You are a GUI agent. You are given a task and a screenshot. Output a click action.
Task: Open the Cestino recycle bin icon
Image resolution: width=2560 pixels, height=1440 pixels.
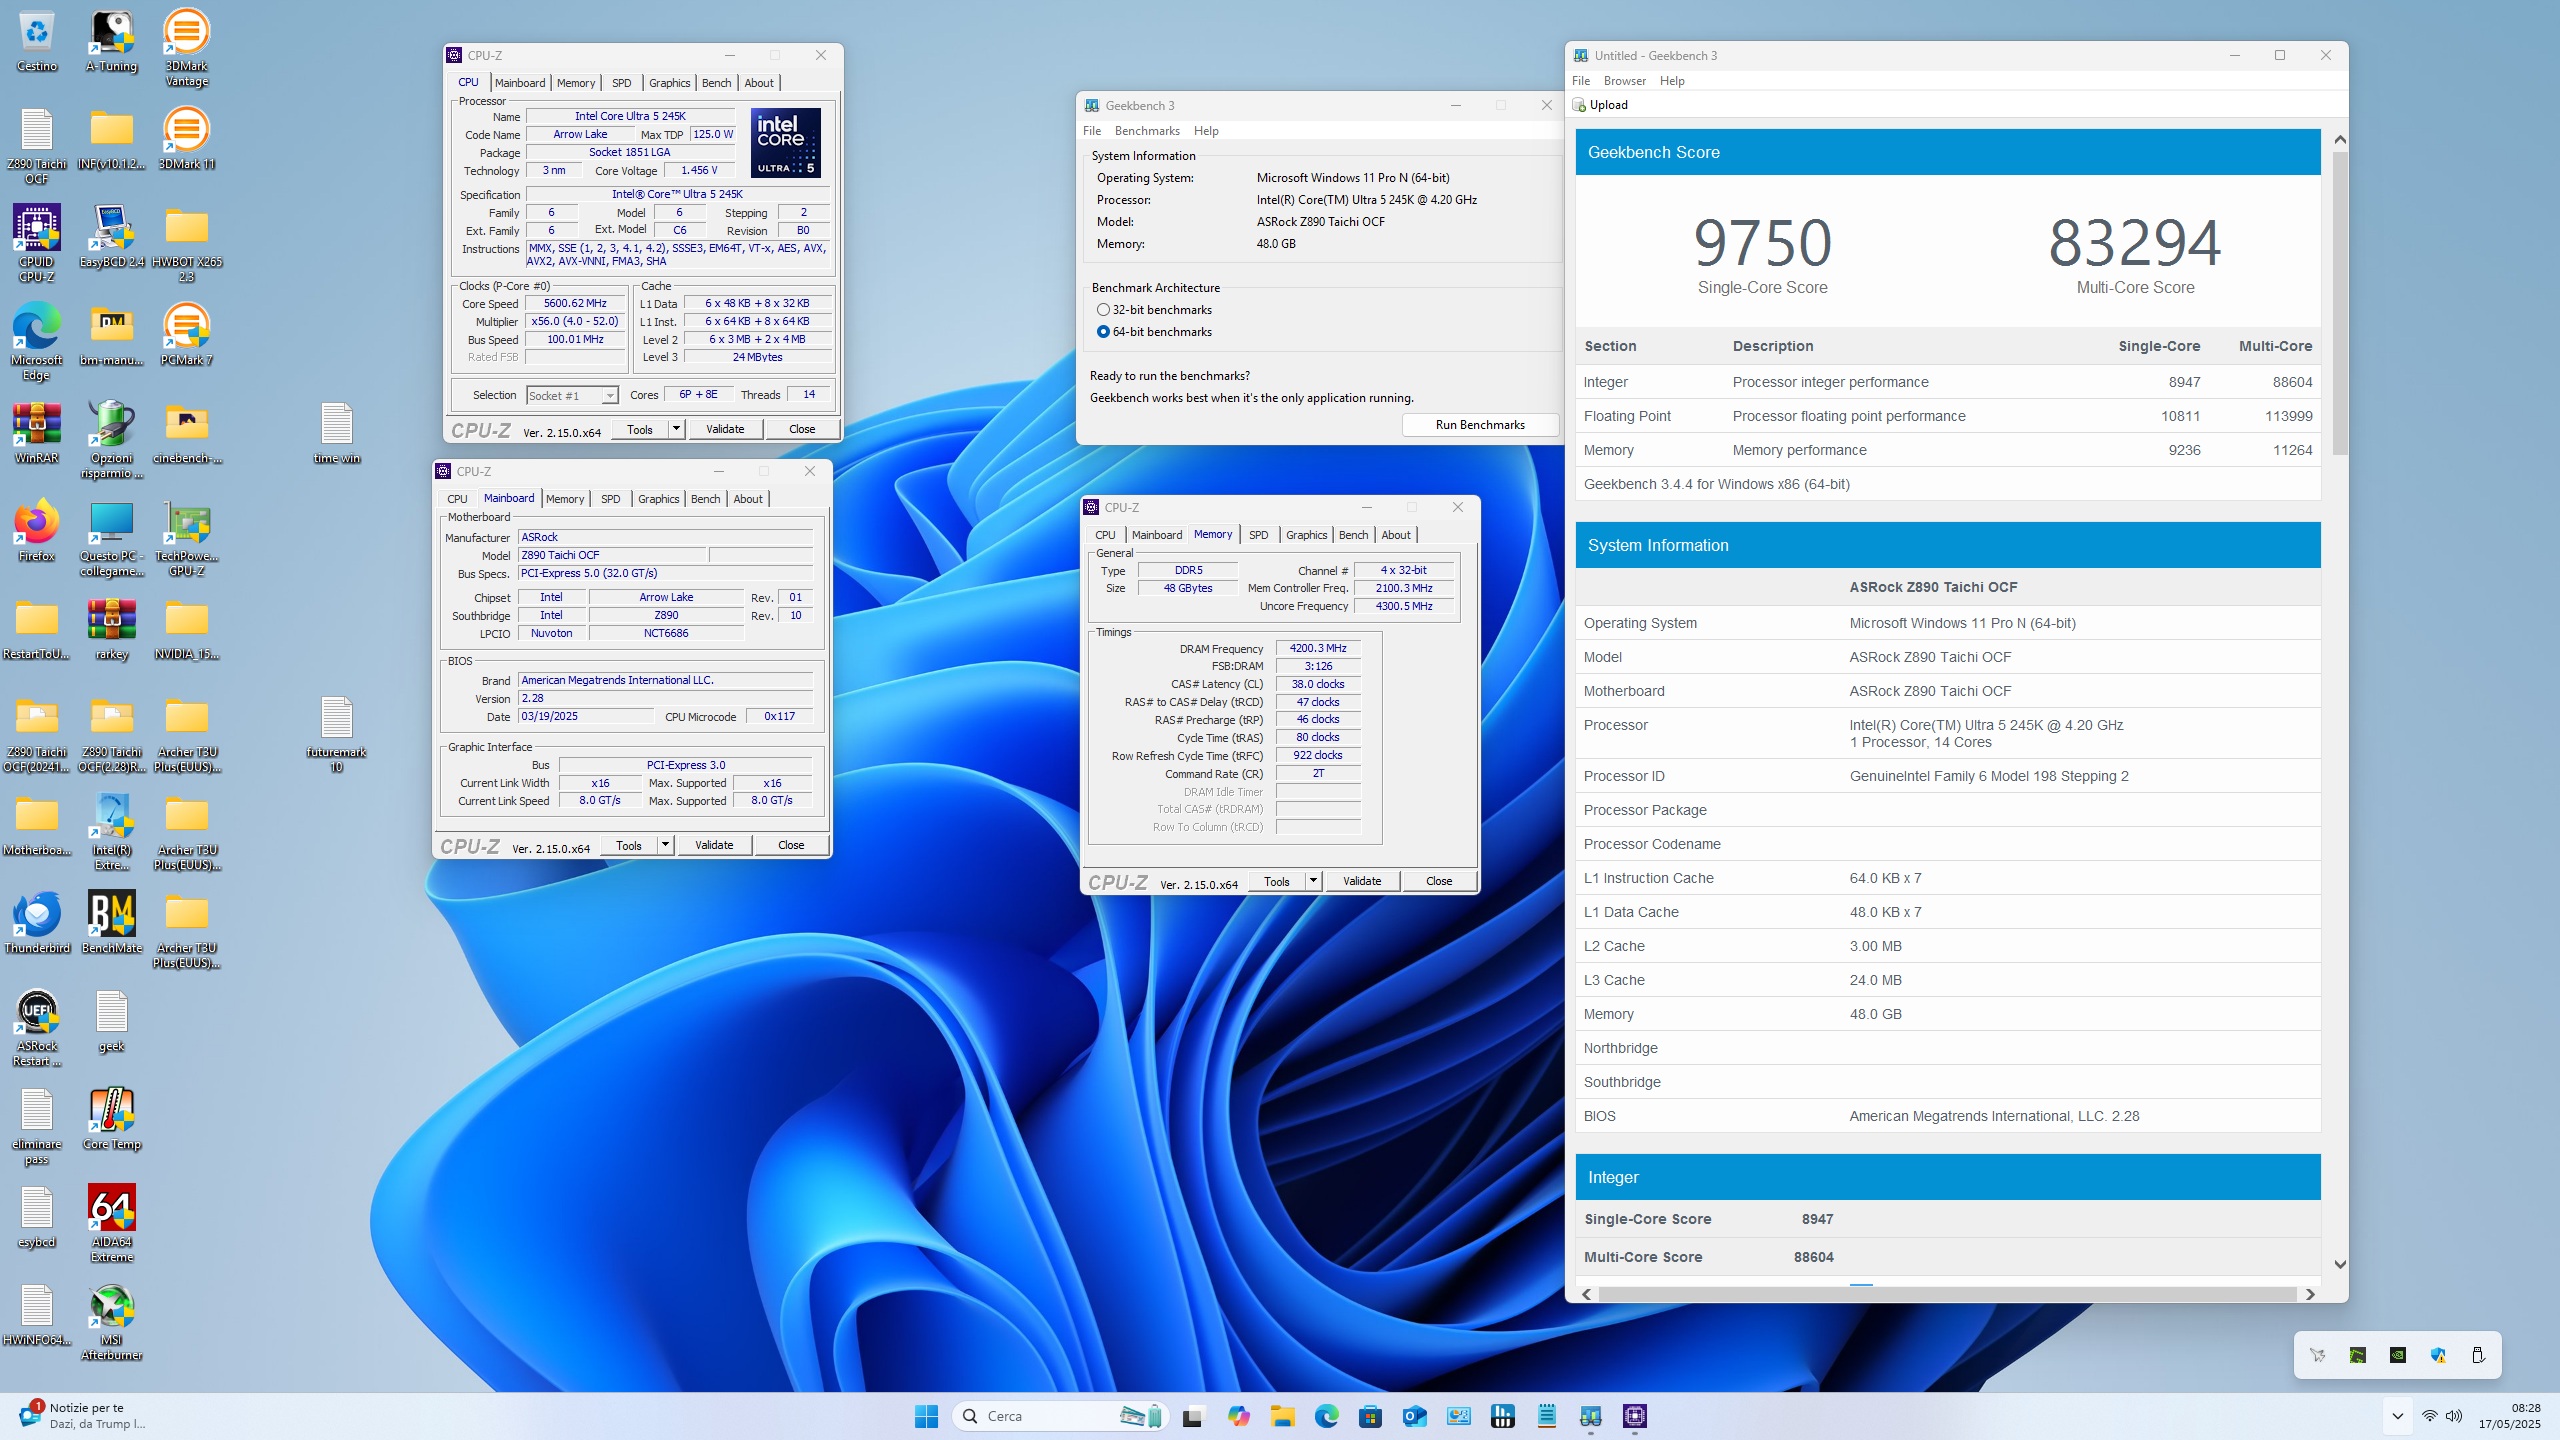37,40
